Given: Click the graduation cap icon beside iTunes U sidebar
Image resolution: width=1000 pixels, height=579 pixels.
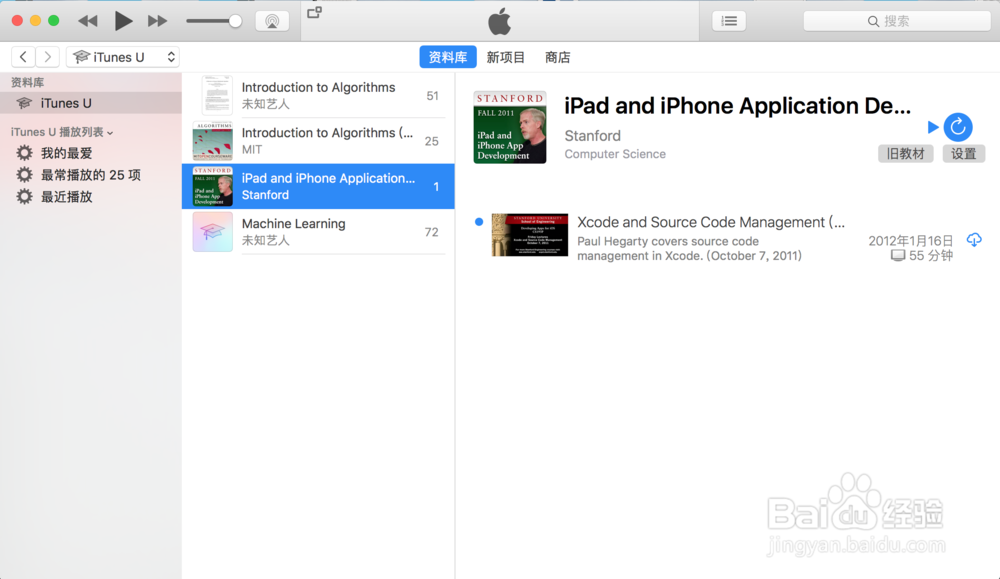Looking at the screenshot, I should 24,103.
